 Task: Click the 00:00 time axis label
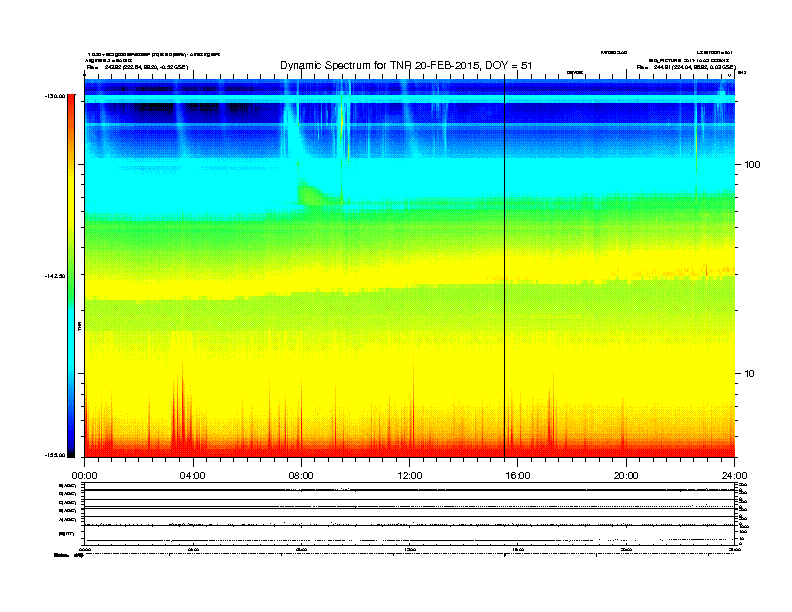(x=84, y=476)
